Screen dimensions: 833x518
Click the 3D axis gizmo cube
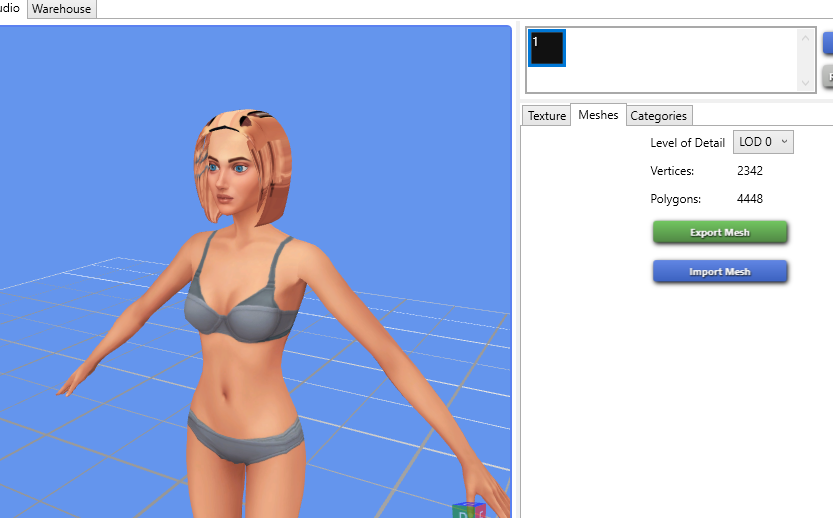click(x=470, y=510)
